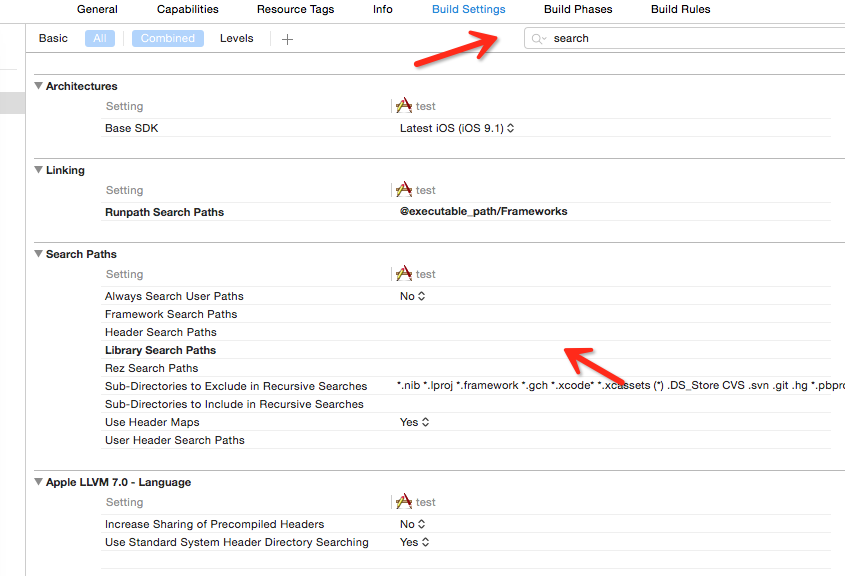
Task: Open the Use Header Maps Yes popup
Action: pyautogui.click(x=414, y=422)
